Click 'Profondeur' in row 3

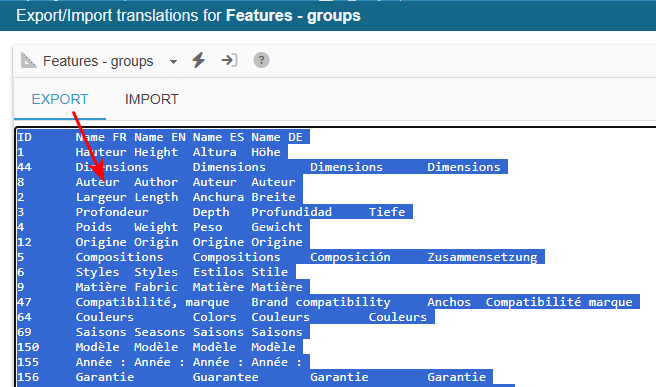(112, 213)
